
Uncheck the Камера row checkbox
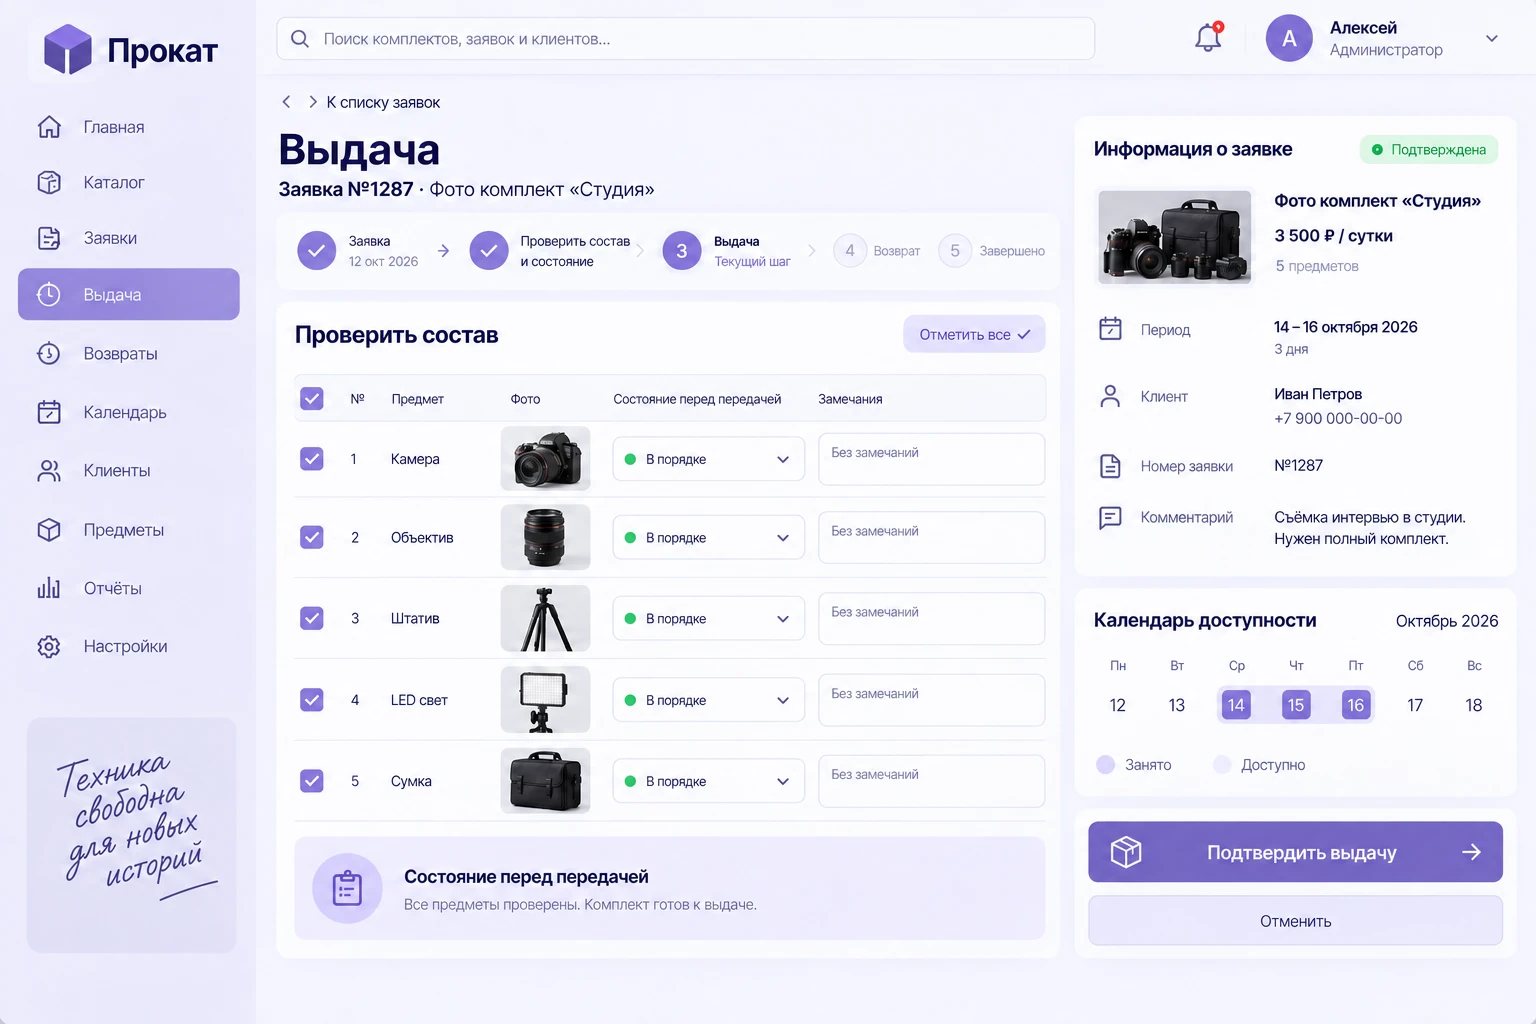[x=312, y=459]
